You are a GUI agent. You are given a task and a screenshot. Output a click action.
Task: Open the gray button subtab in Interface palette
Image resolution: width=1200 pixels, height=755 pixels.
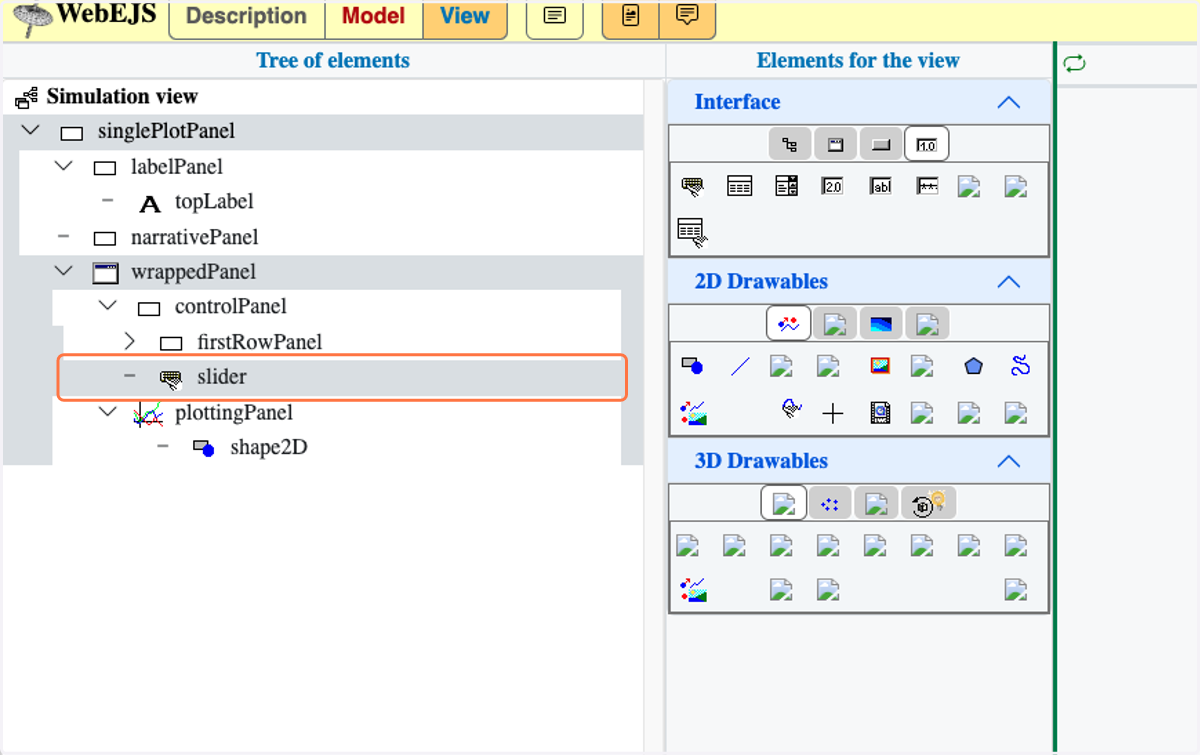pyautogui.click(x=881, y=145)
